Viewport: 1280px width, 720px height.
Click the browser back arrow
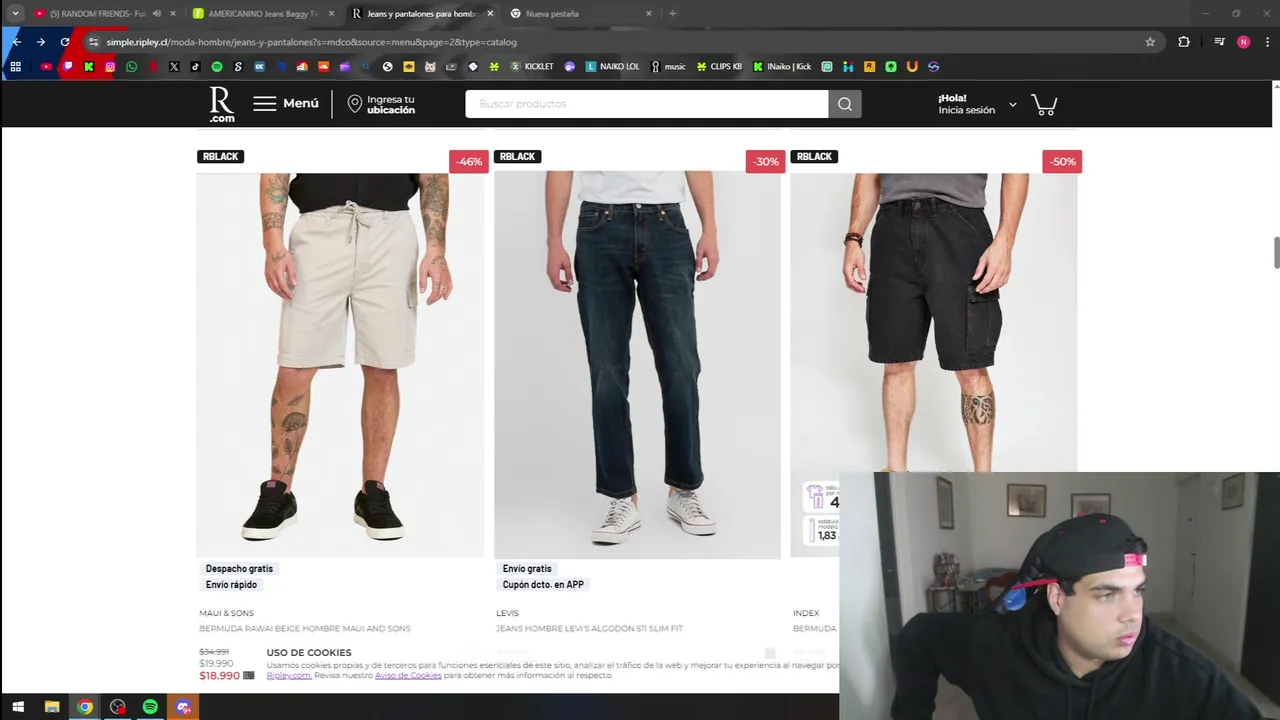[x=16, y=42]
